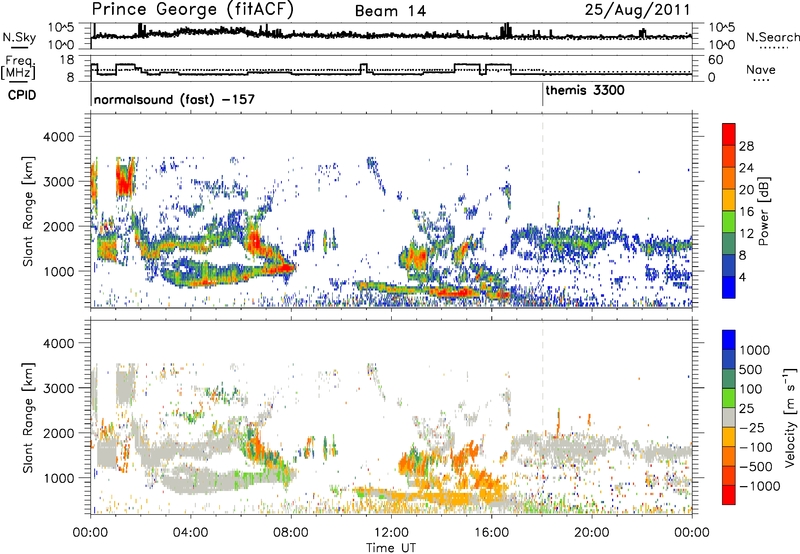Viewport: 800px width, 554px height.
Task: Select the Beam 14 label
Action: point(390,11)
